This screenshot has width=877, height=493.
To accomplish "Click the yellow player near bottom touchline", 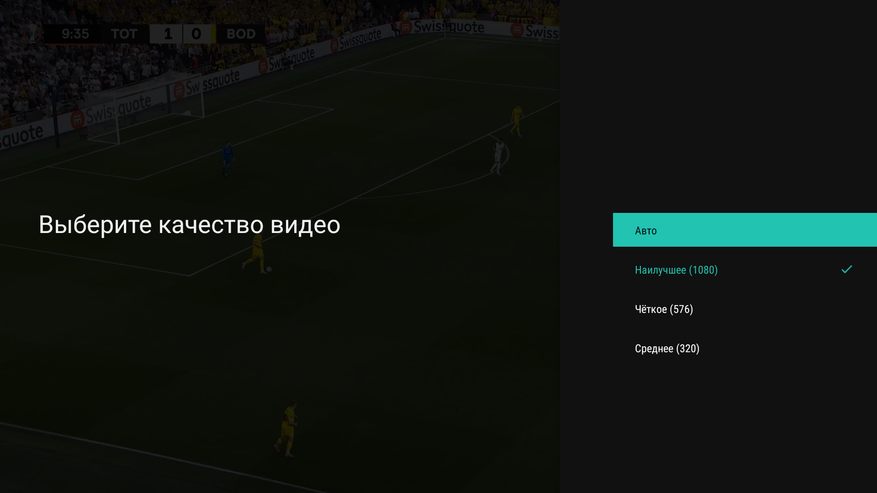I will click(287, 430).
